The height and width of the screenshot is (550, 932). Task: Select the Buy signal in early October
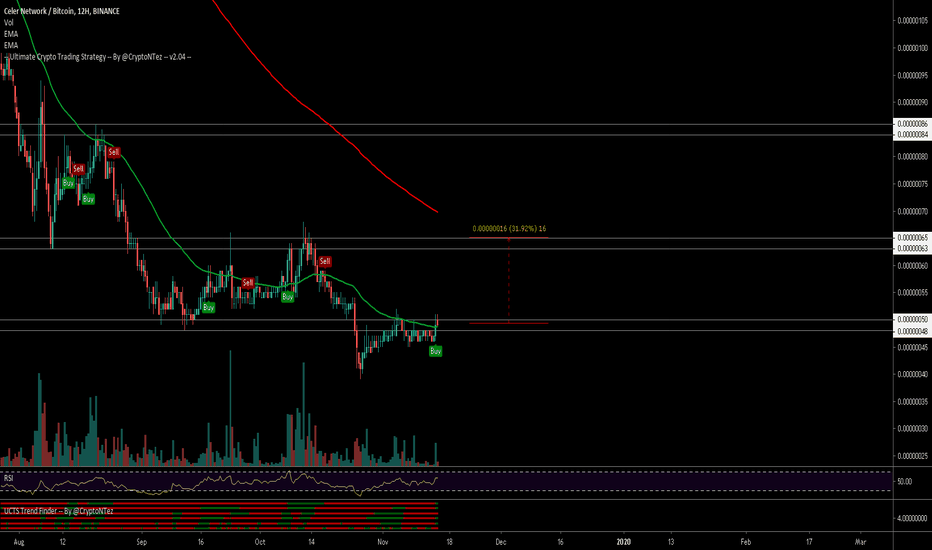288,297
